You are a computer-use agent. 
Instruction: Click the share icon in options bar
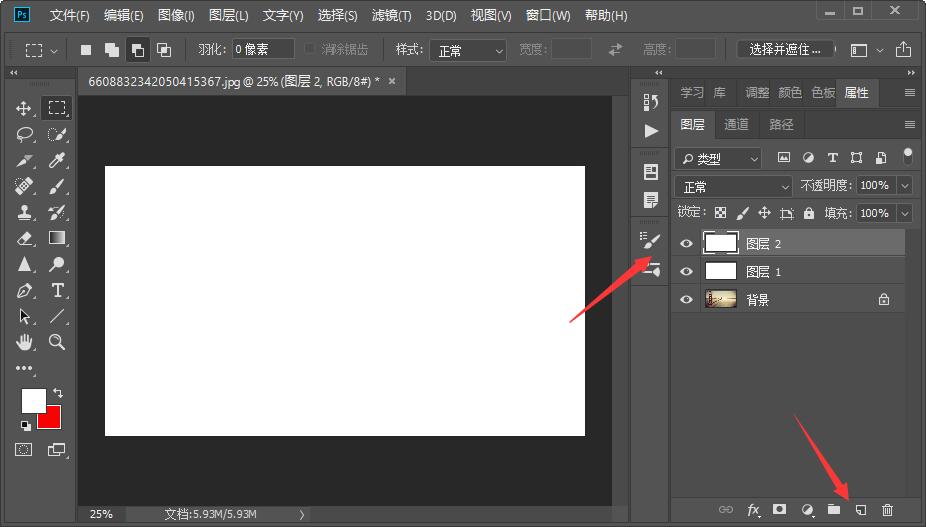(x=903, y=50)
